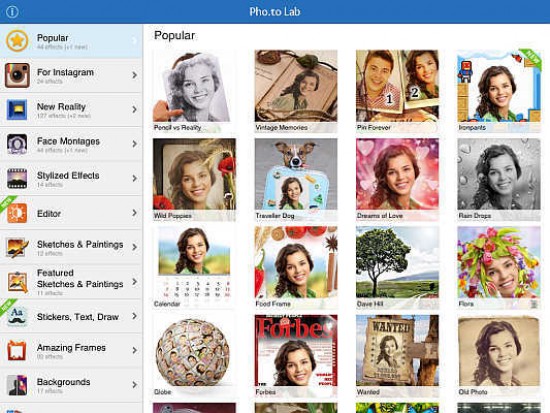Select the Rain Drops effect
Viewport: 550px width, 413px height.
click(498, 179)
